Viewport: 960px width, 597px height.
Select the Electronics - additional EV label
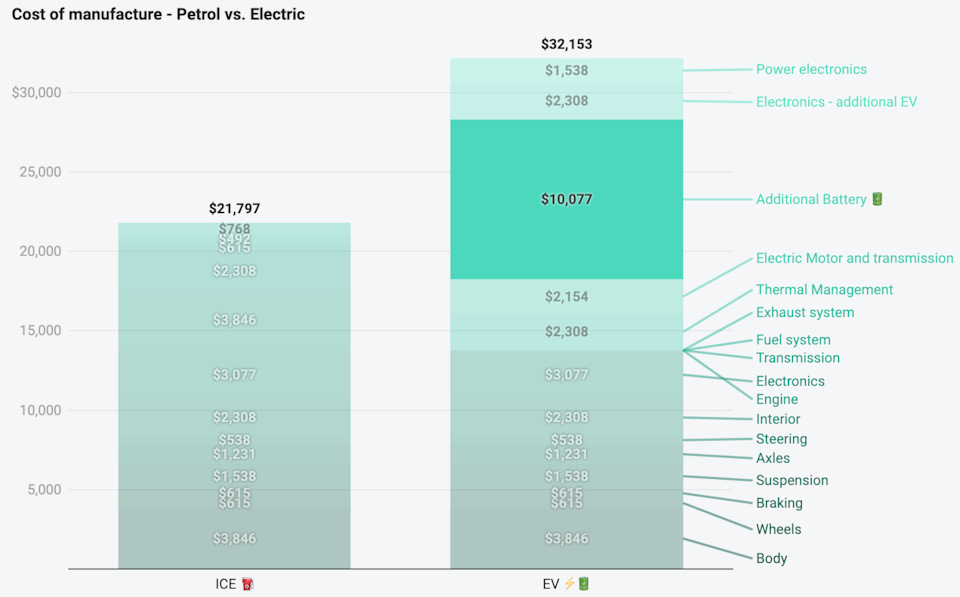836,102
